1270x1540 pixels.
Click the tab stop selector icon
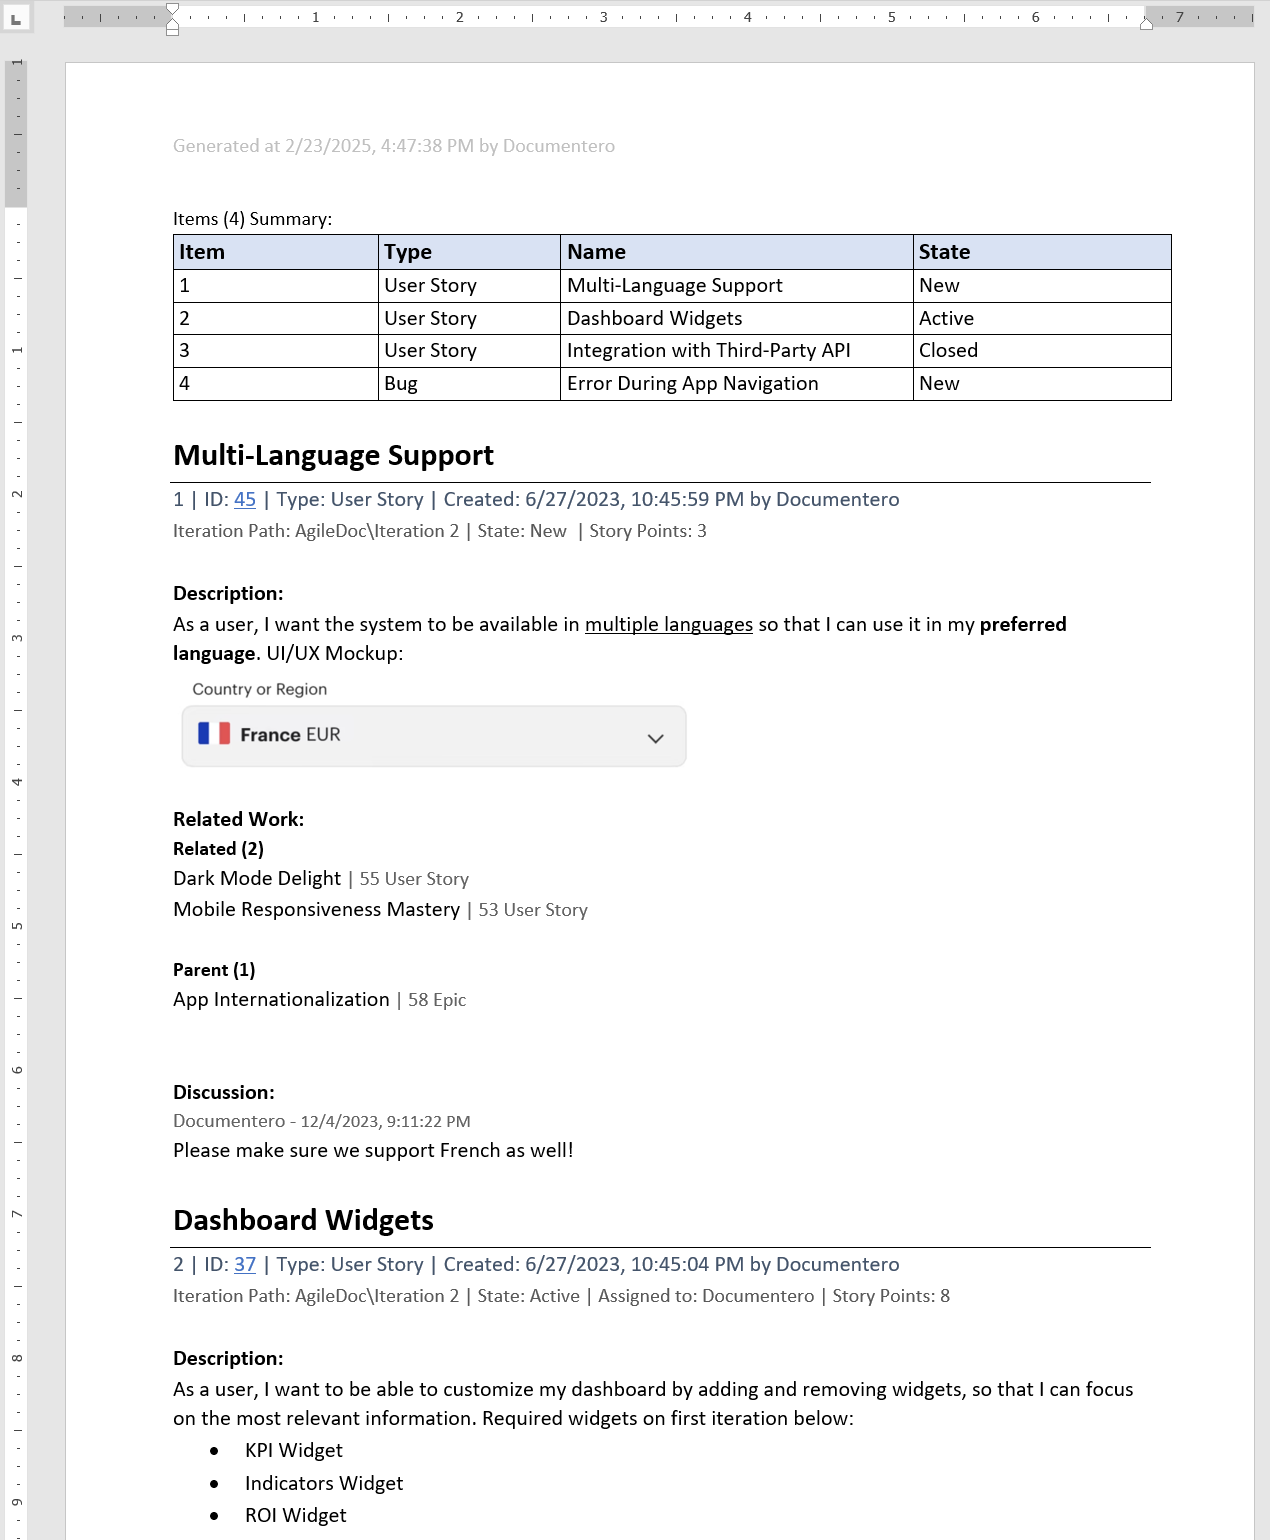[x=14, y=19]
